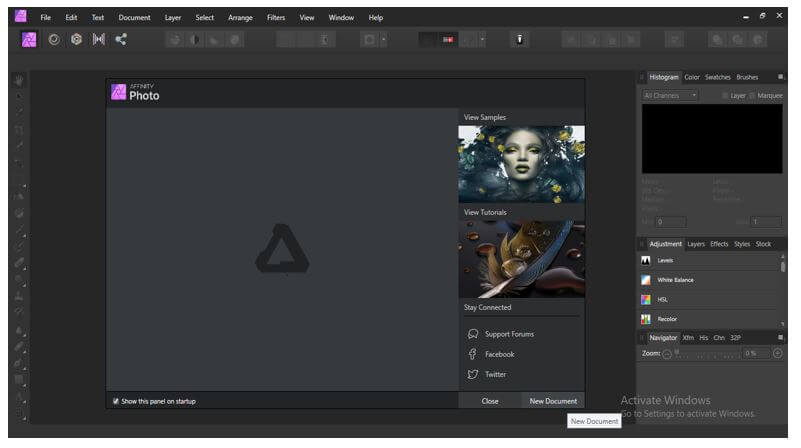Open the Develop Persona icon

pos(76,39)
